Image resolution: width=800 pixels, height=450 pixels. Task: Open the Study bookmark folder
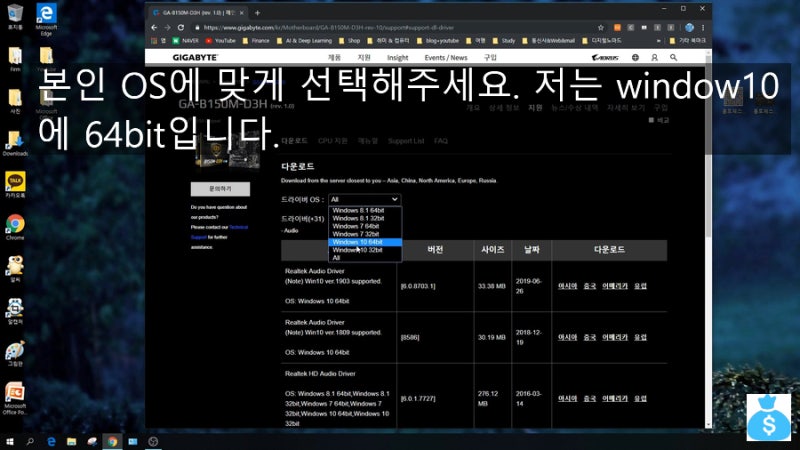point(504,41)
